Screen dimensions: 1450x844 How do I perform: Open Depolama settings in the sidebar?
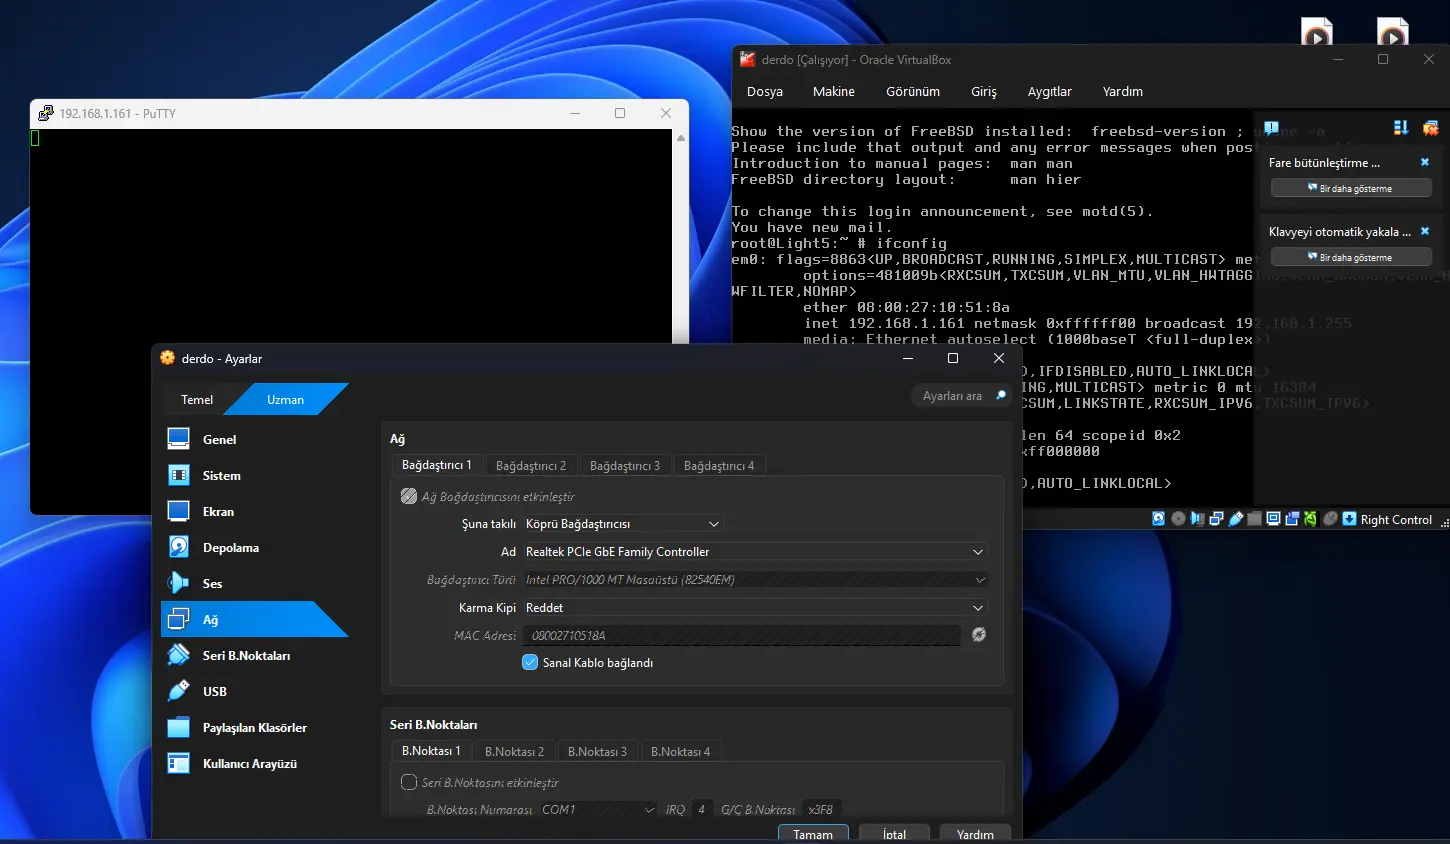(x=230, y=548)
